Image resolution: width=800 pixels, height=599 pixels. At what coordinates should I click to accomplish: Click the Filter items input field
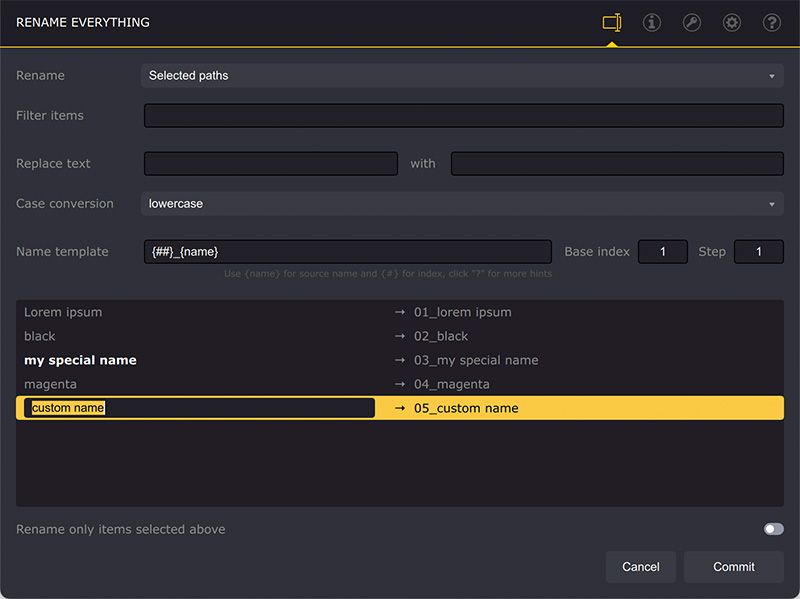point(462,115)
